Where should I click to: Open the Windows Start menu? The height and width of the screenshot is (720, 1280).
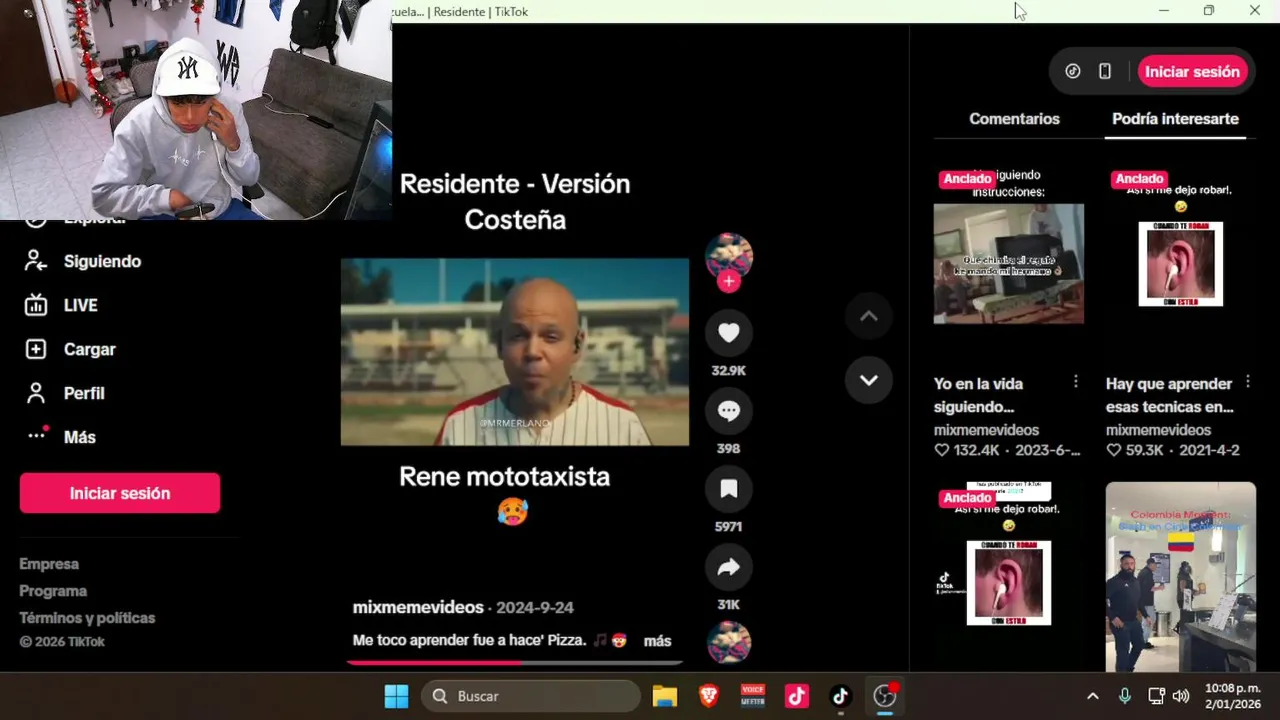pyautogui.click(x=396, y=696)
